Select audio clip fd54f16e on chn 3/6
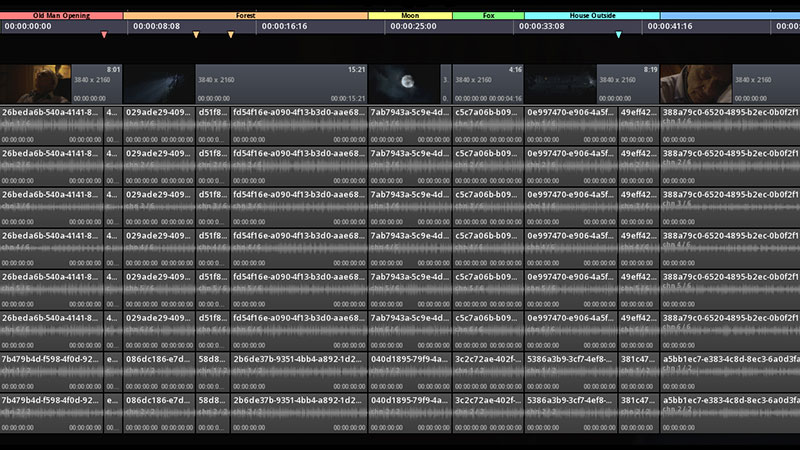800x450 pixels. point(299,208)
